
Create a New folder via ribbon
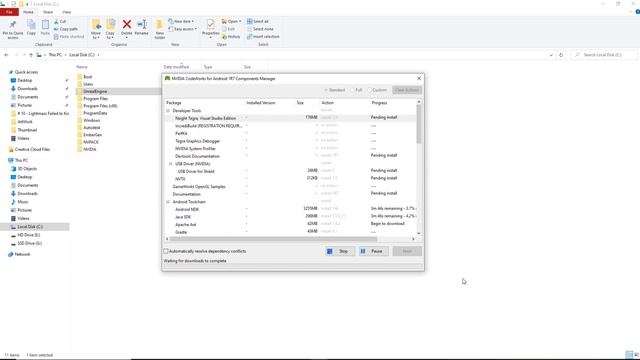(x=160, y=29)
